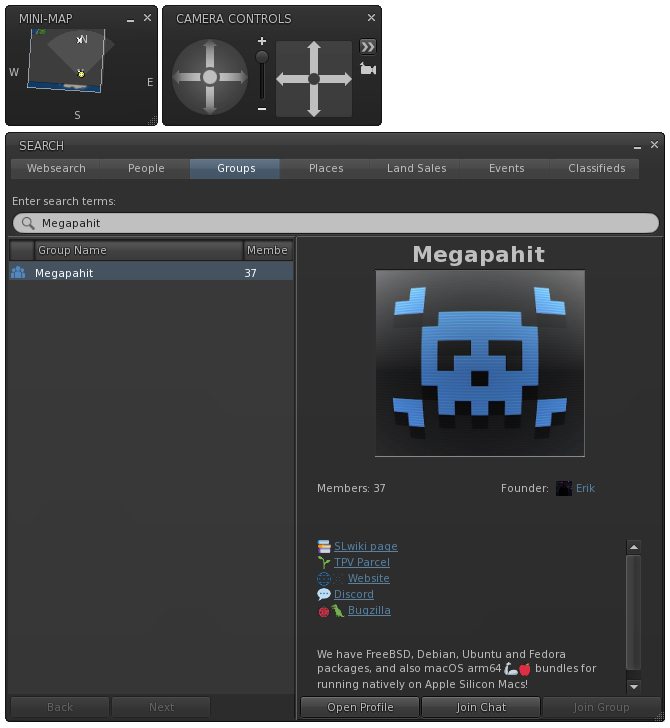This screenshot has height=728, width=670.
Task: Open the Land Sales tab
Action: coord(416,169)
